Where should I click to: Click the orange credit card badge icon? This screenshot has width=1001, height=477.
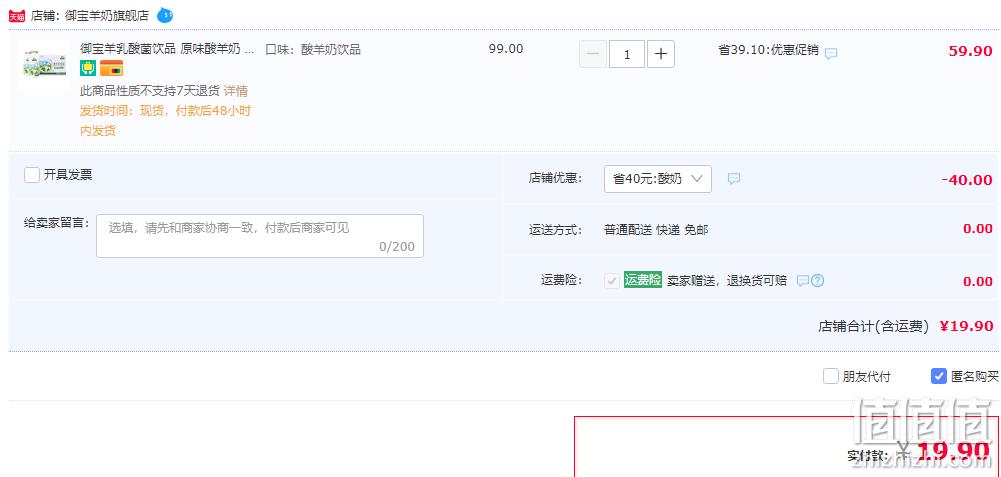(x=111, y=68)
